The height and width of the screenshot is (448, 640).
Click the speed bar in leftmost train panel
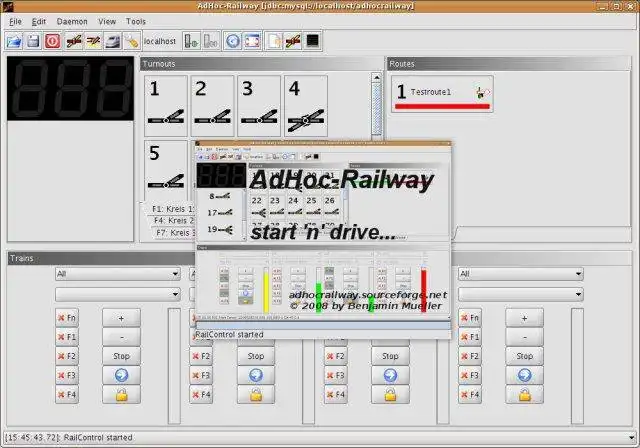174,366
